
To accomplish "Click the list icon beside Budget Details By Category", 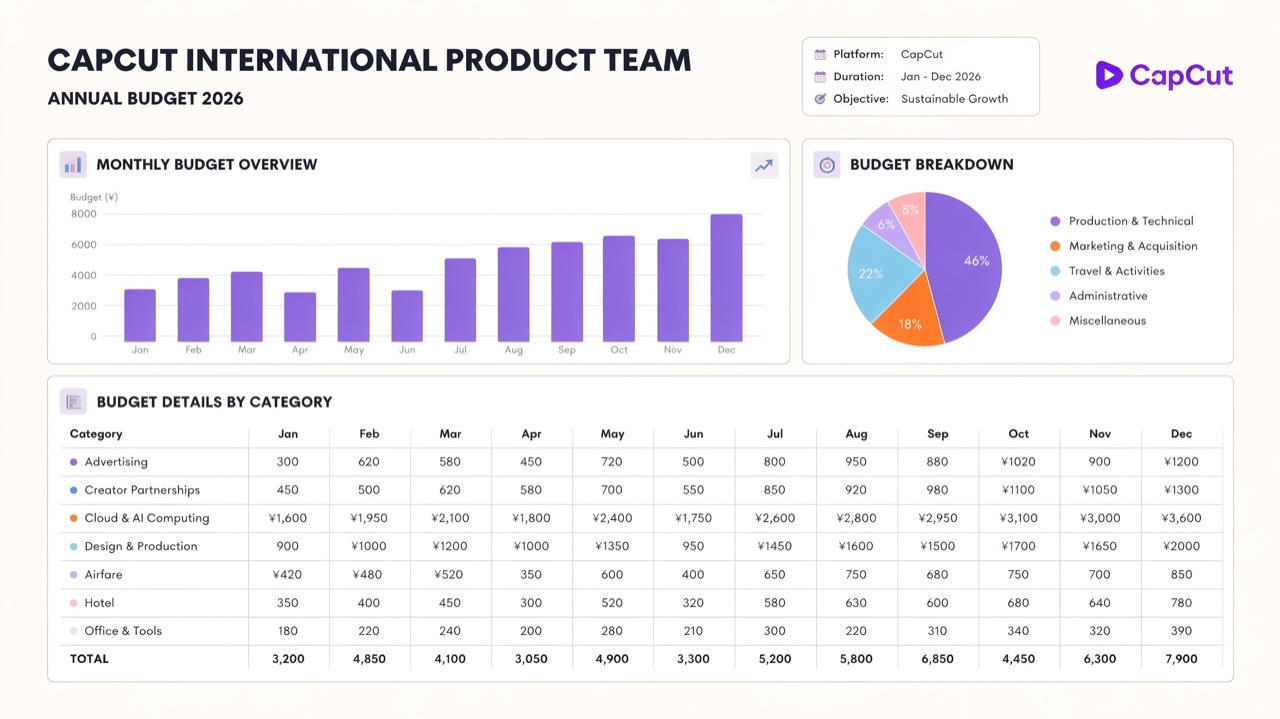I will coord(73,402).
